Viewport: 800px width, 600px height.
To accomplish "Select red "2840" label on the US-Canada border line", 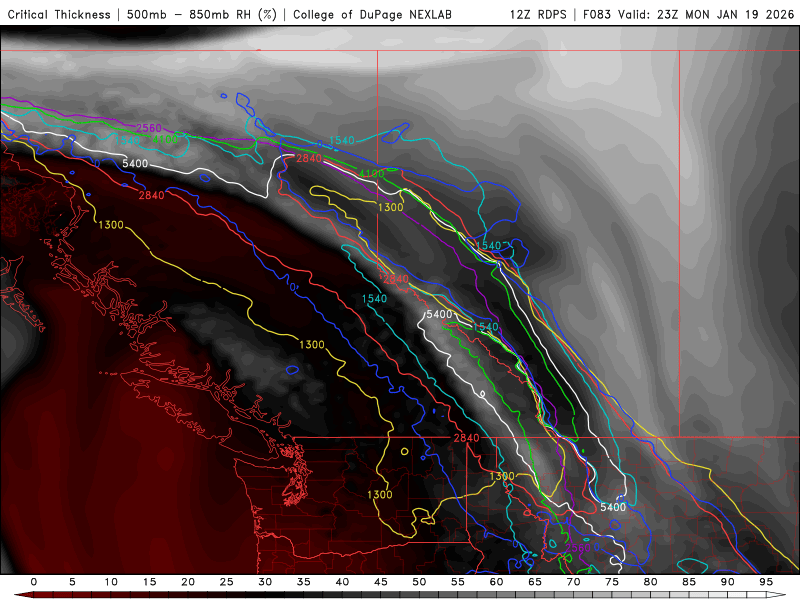I will click(466, 438).
